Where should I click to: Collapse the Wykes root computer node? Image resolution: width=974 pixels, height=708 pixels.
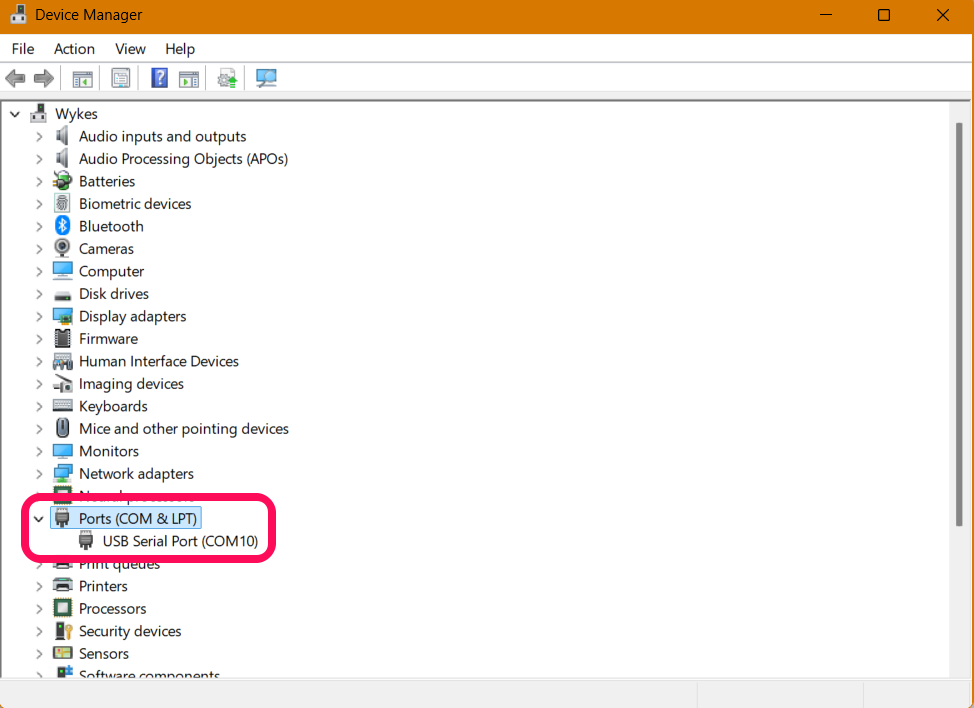[x=15, y=114]
